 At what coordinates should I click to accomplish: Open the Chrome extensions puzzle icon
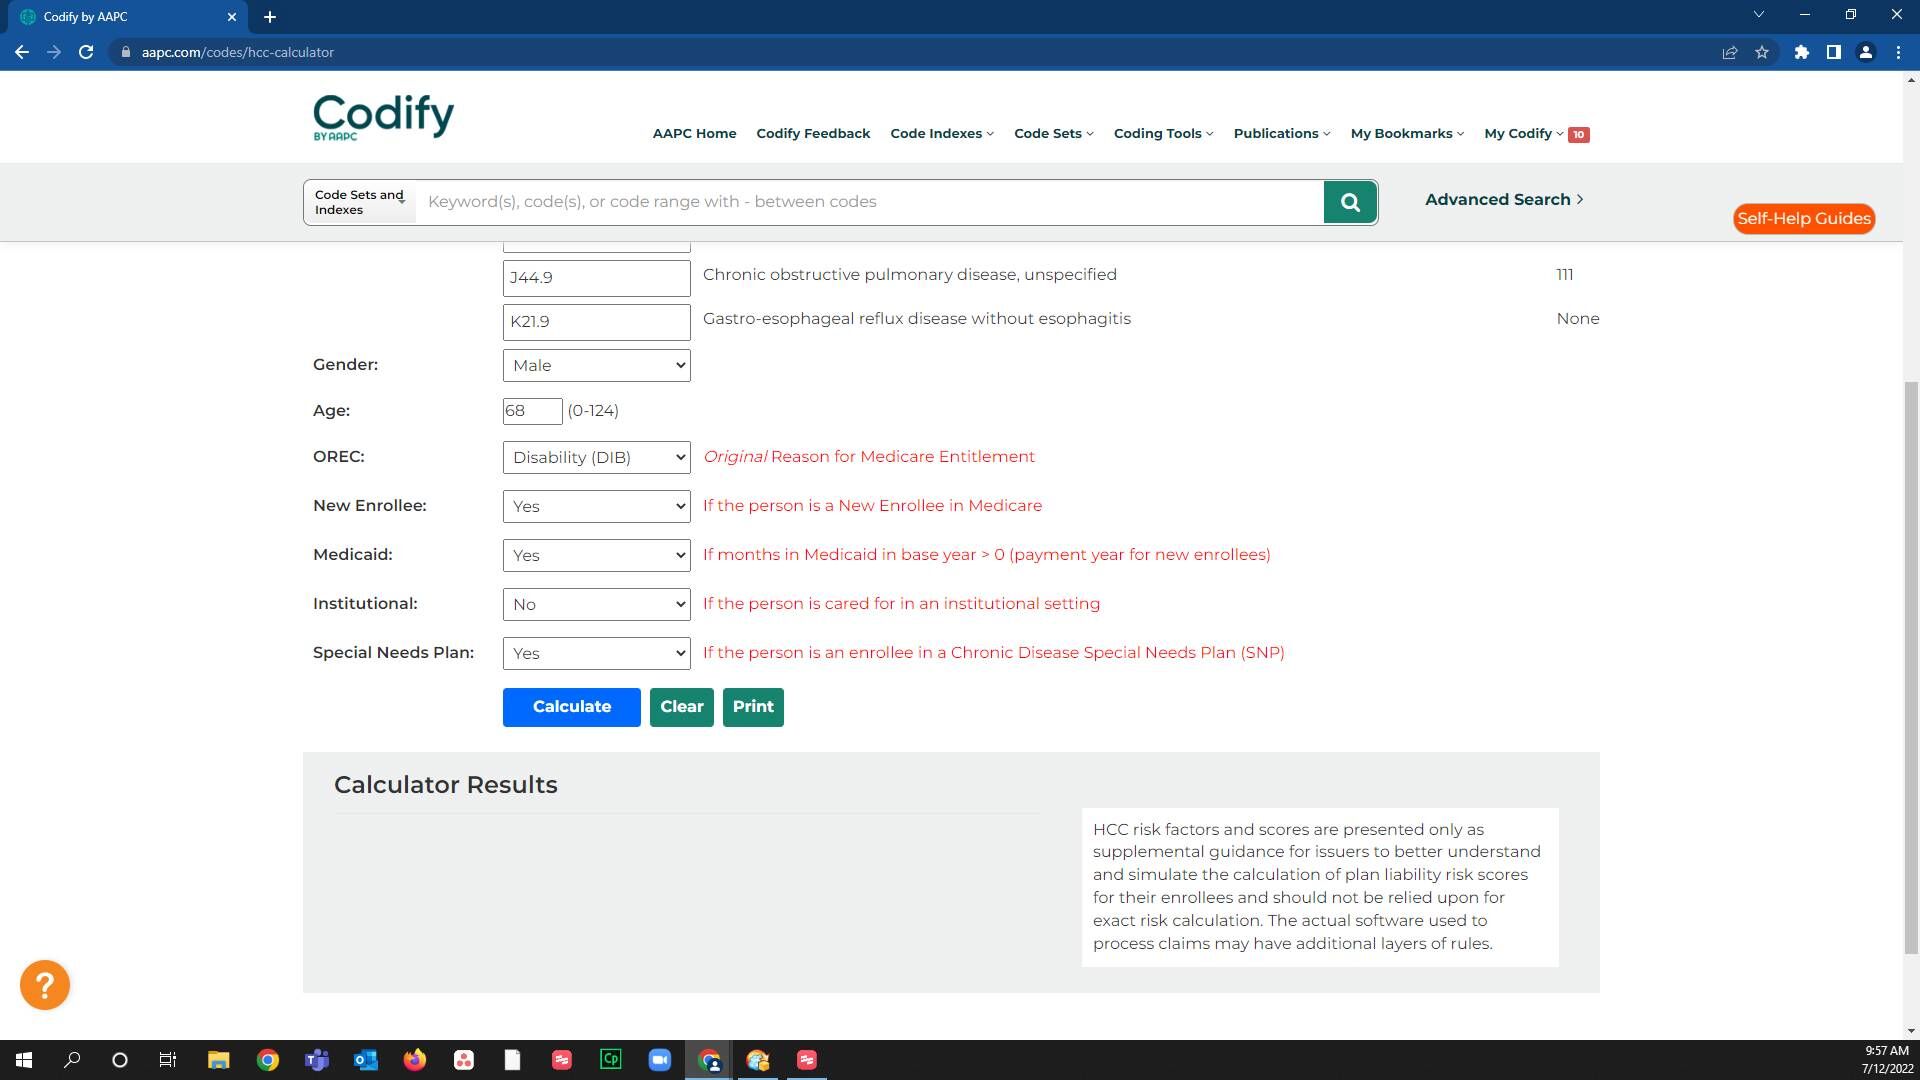pyautogui.click(x=1801, y=52)
